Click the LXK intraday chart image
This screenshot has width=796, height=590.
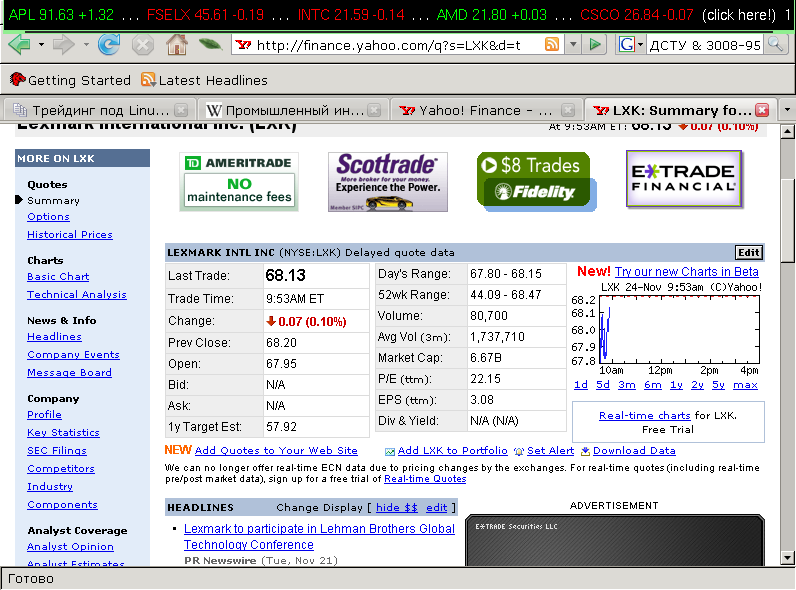(x=668, y=329)
